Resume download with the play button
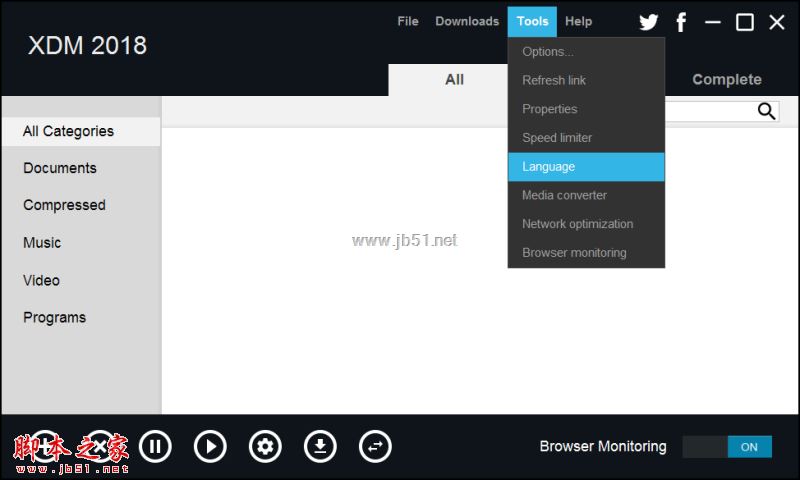The height and width of the screenshot is (480, 800). click(x=210, y=446)
